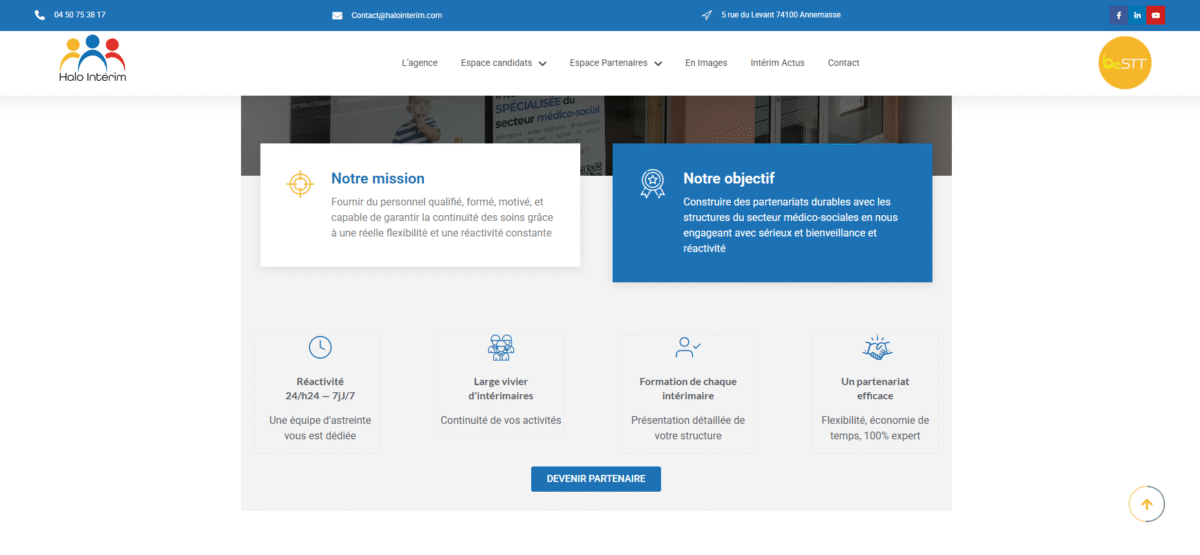The height and width of the screenshot is (555, 1200).
Task: Open the L'agence menu item
Action: (x=419, y=63)
